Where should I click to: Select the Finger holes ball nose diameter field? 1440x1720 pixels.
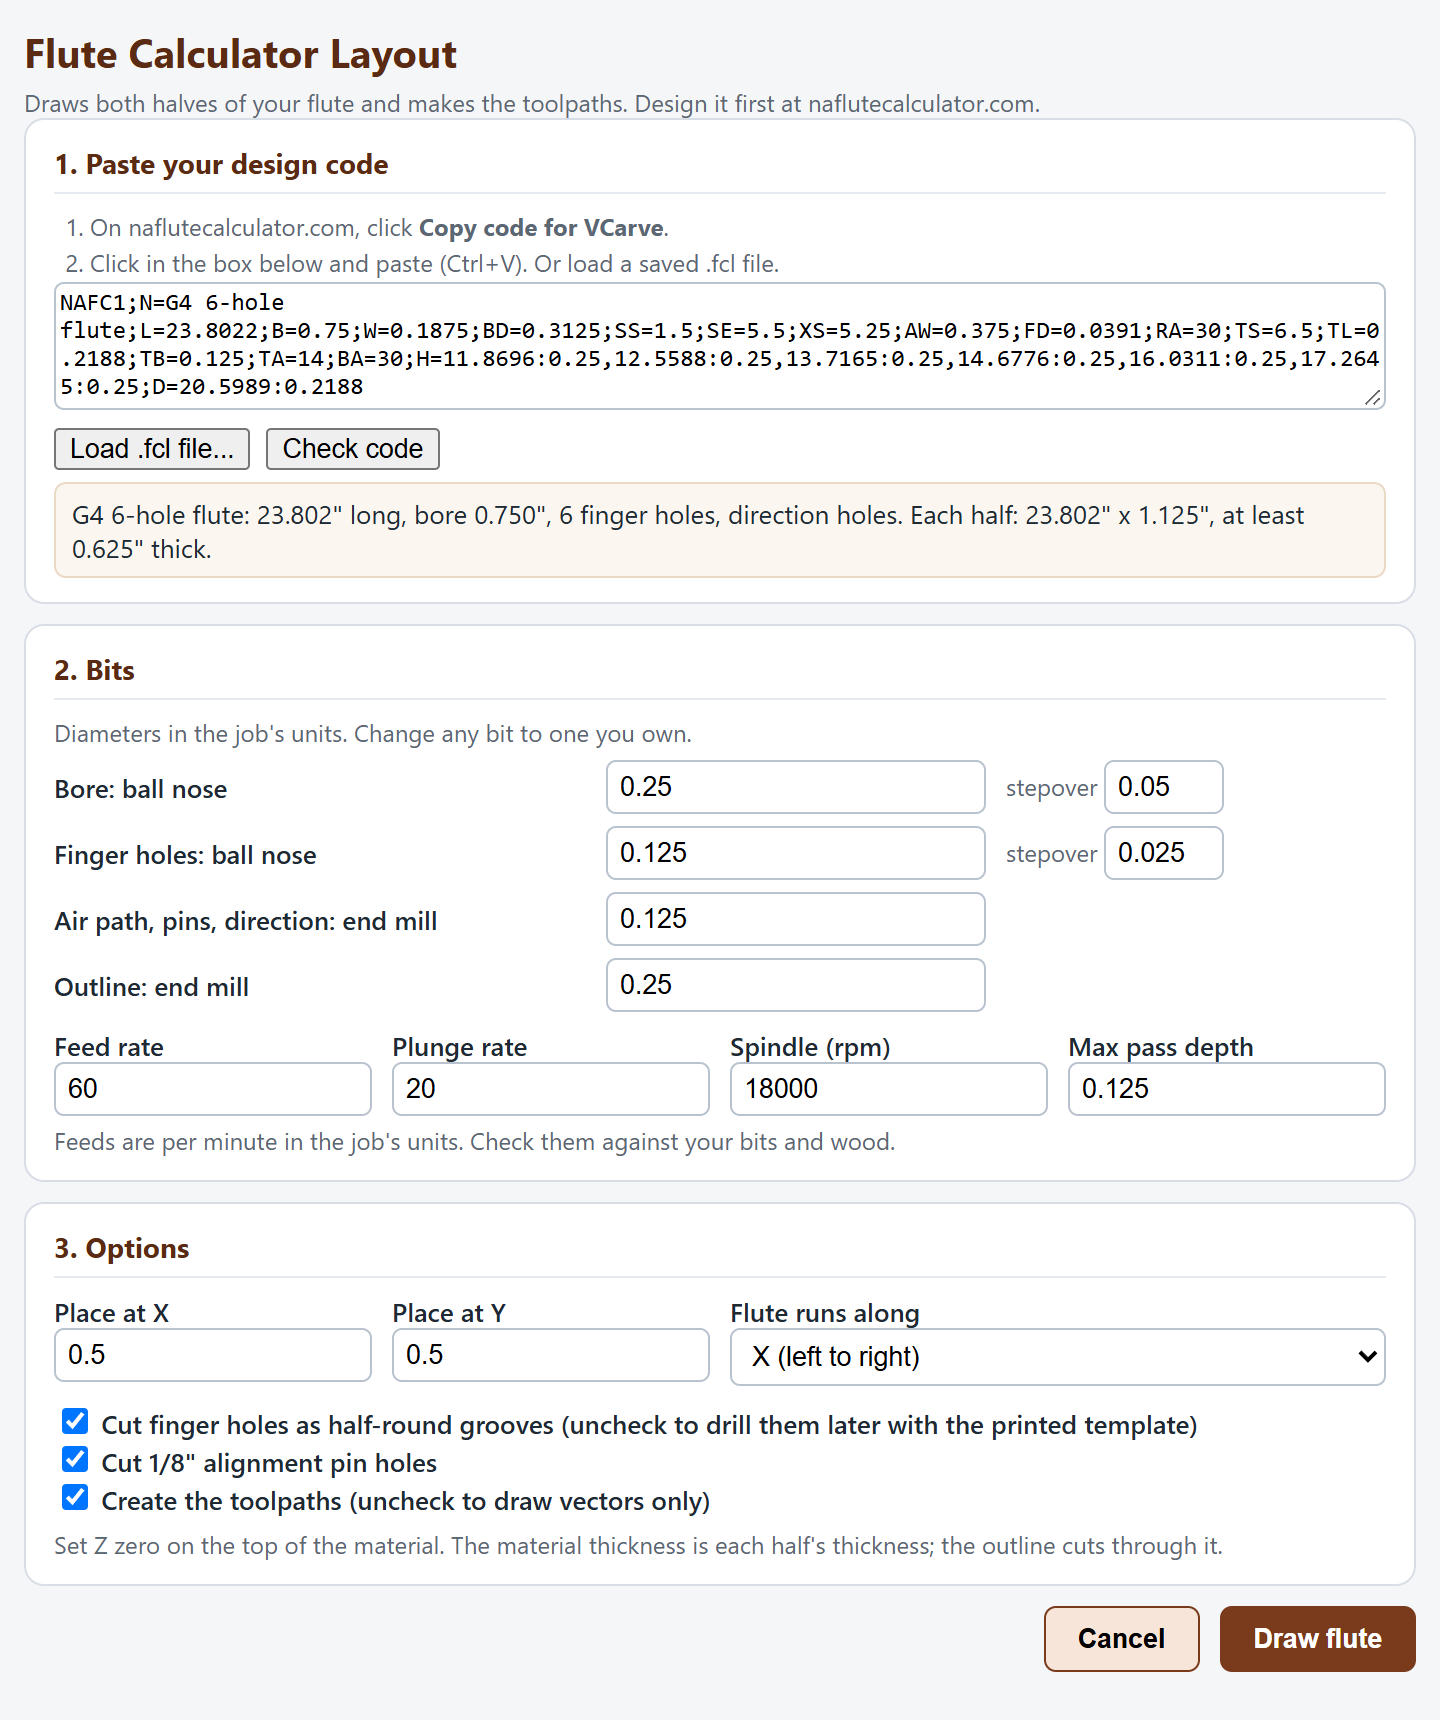pos(795,853)
